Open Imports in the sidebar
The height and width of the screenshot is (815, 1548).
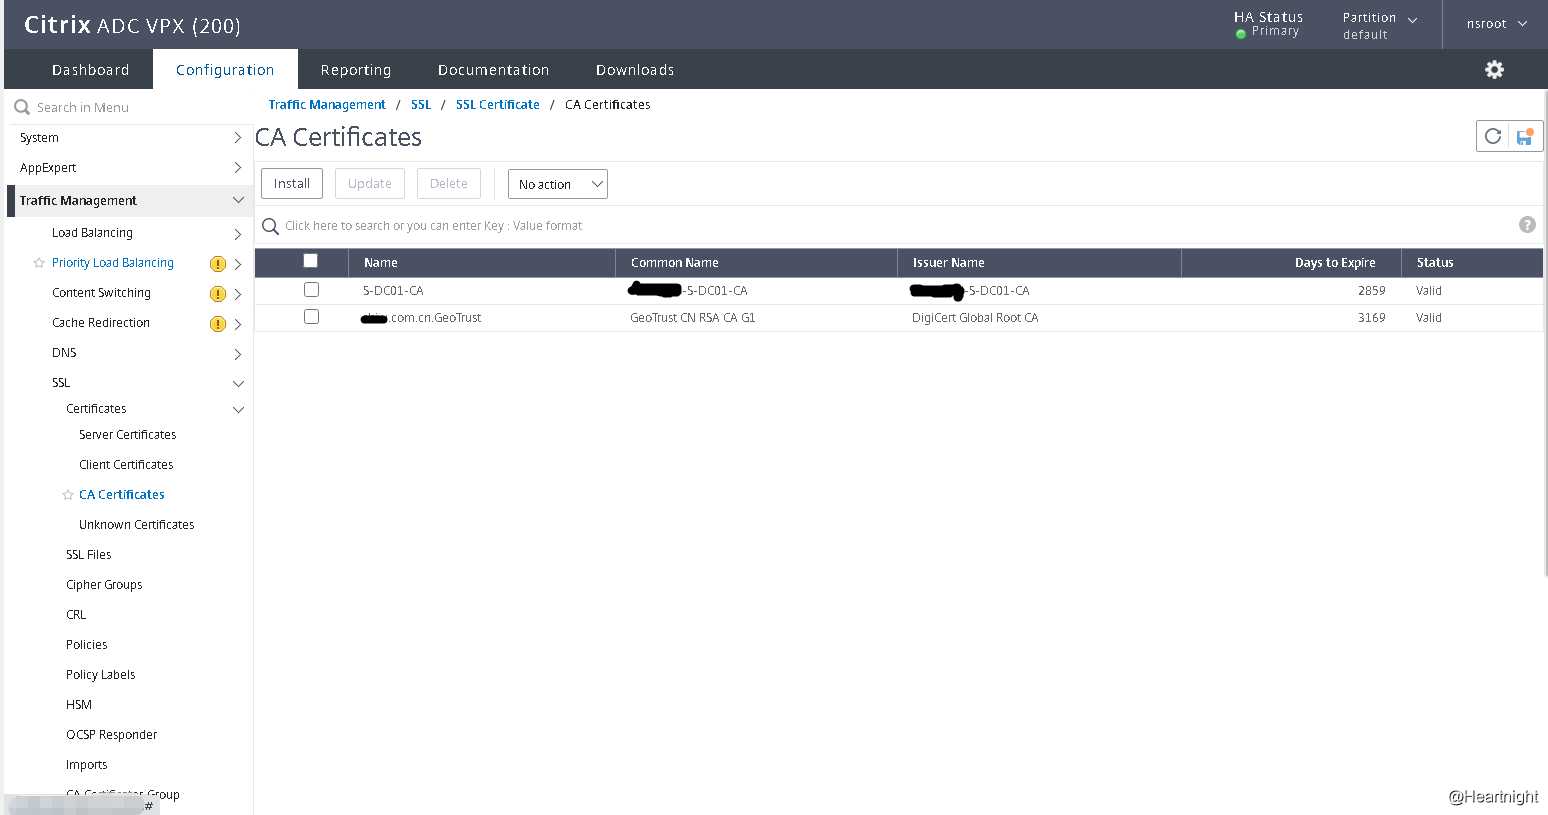click(x=87, y=765)
